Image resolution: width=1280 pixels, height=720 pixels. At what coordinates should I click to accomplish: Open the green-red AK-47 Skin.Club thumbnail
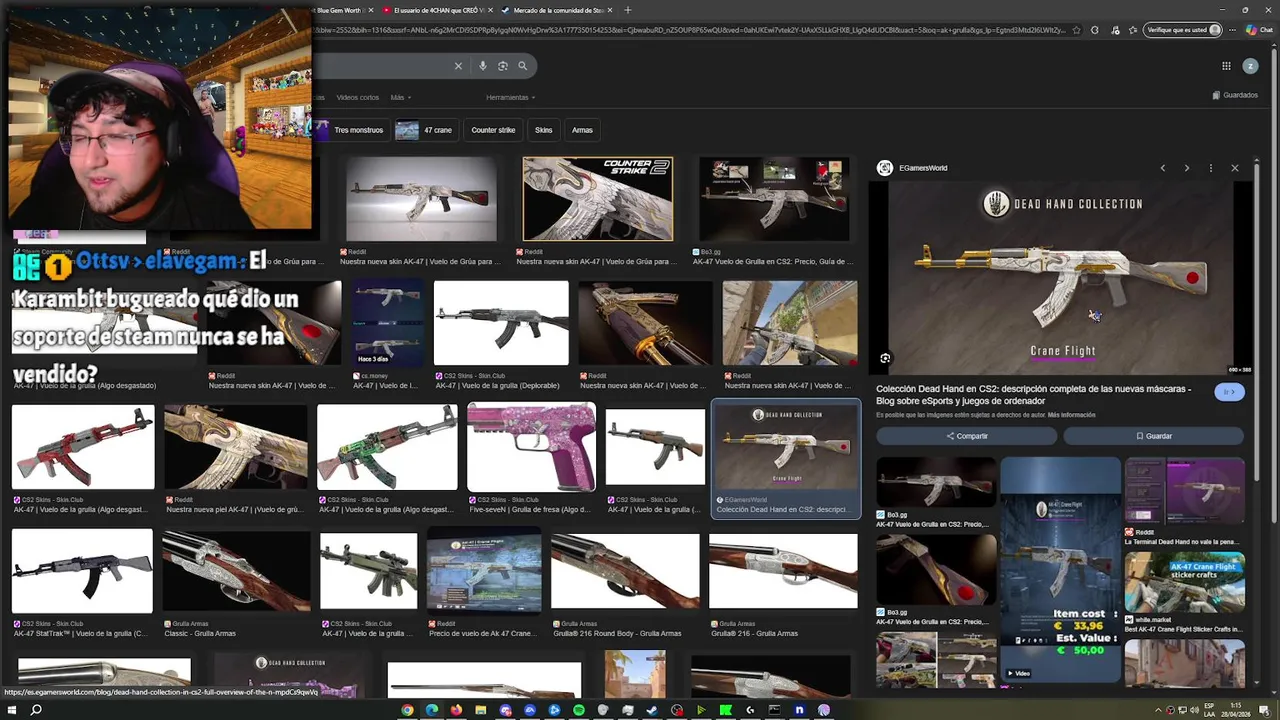click(x=387, y=447)
